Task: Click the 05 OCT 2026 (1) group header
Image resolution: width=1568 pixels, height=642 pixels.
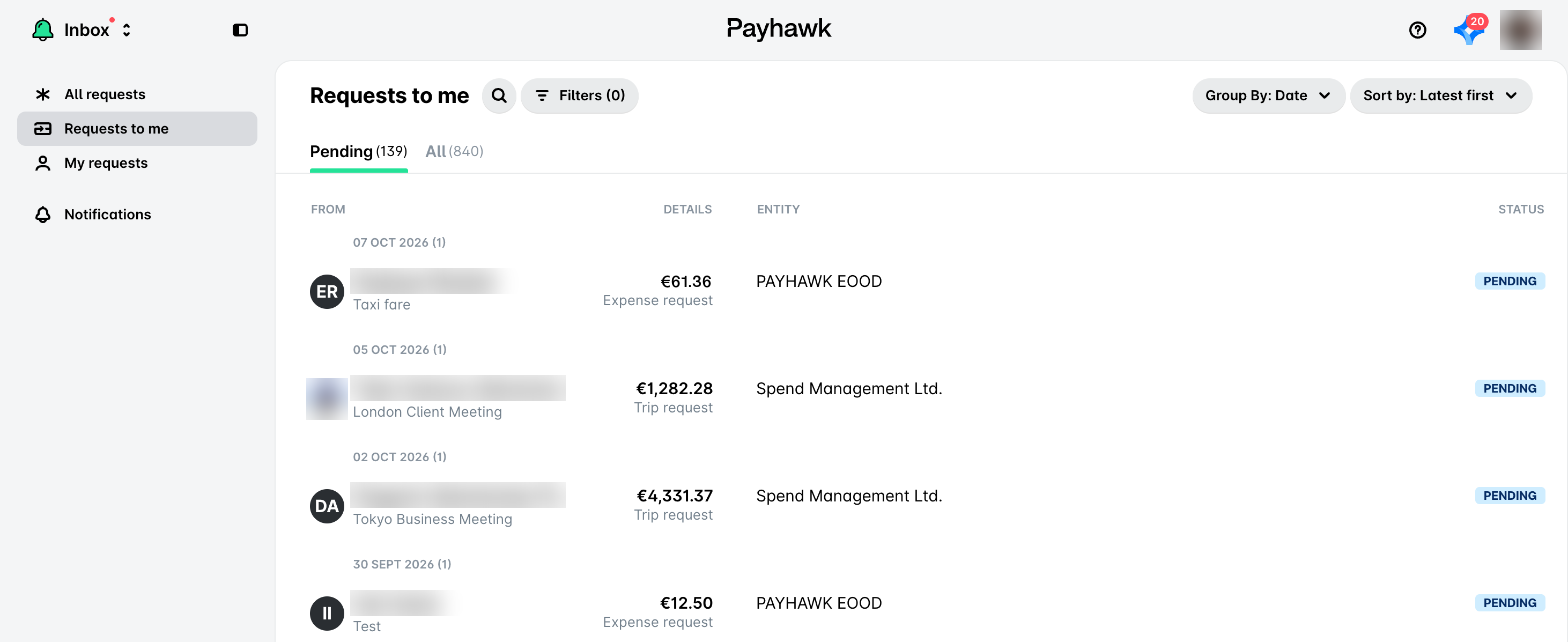Action: 399,350
